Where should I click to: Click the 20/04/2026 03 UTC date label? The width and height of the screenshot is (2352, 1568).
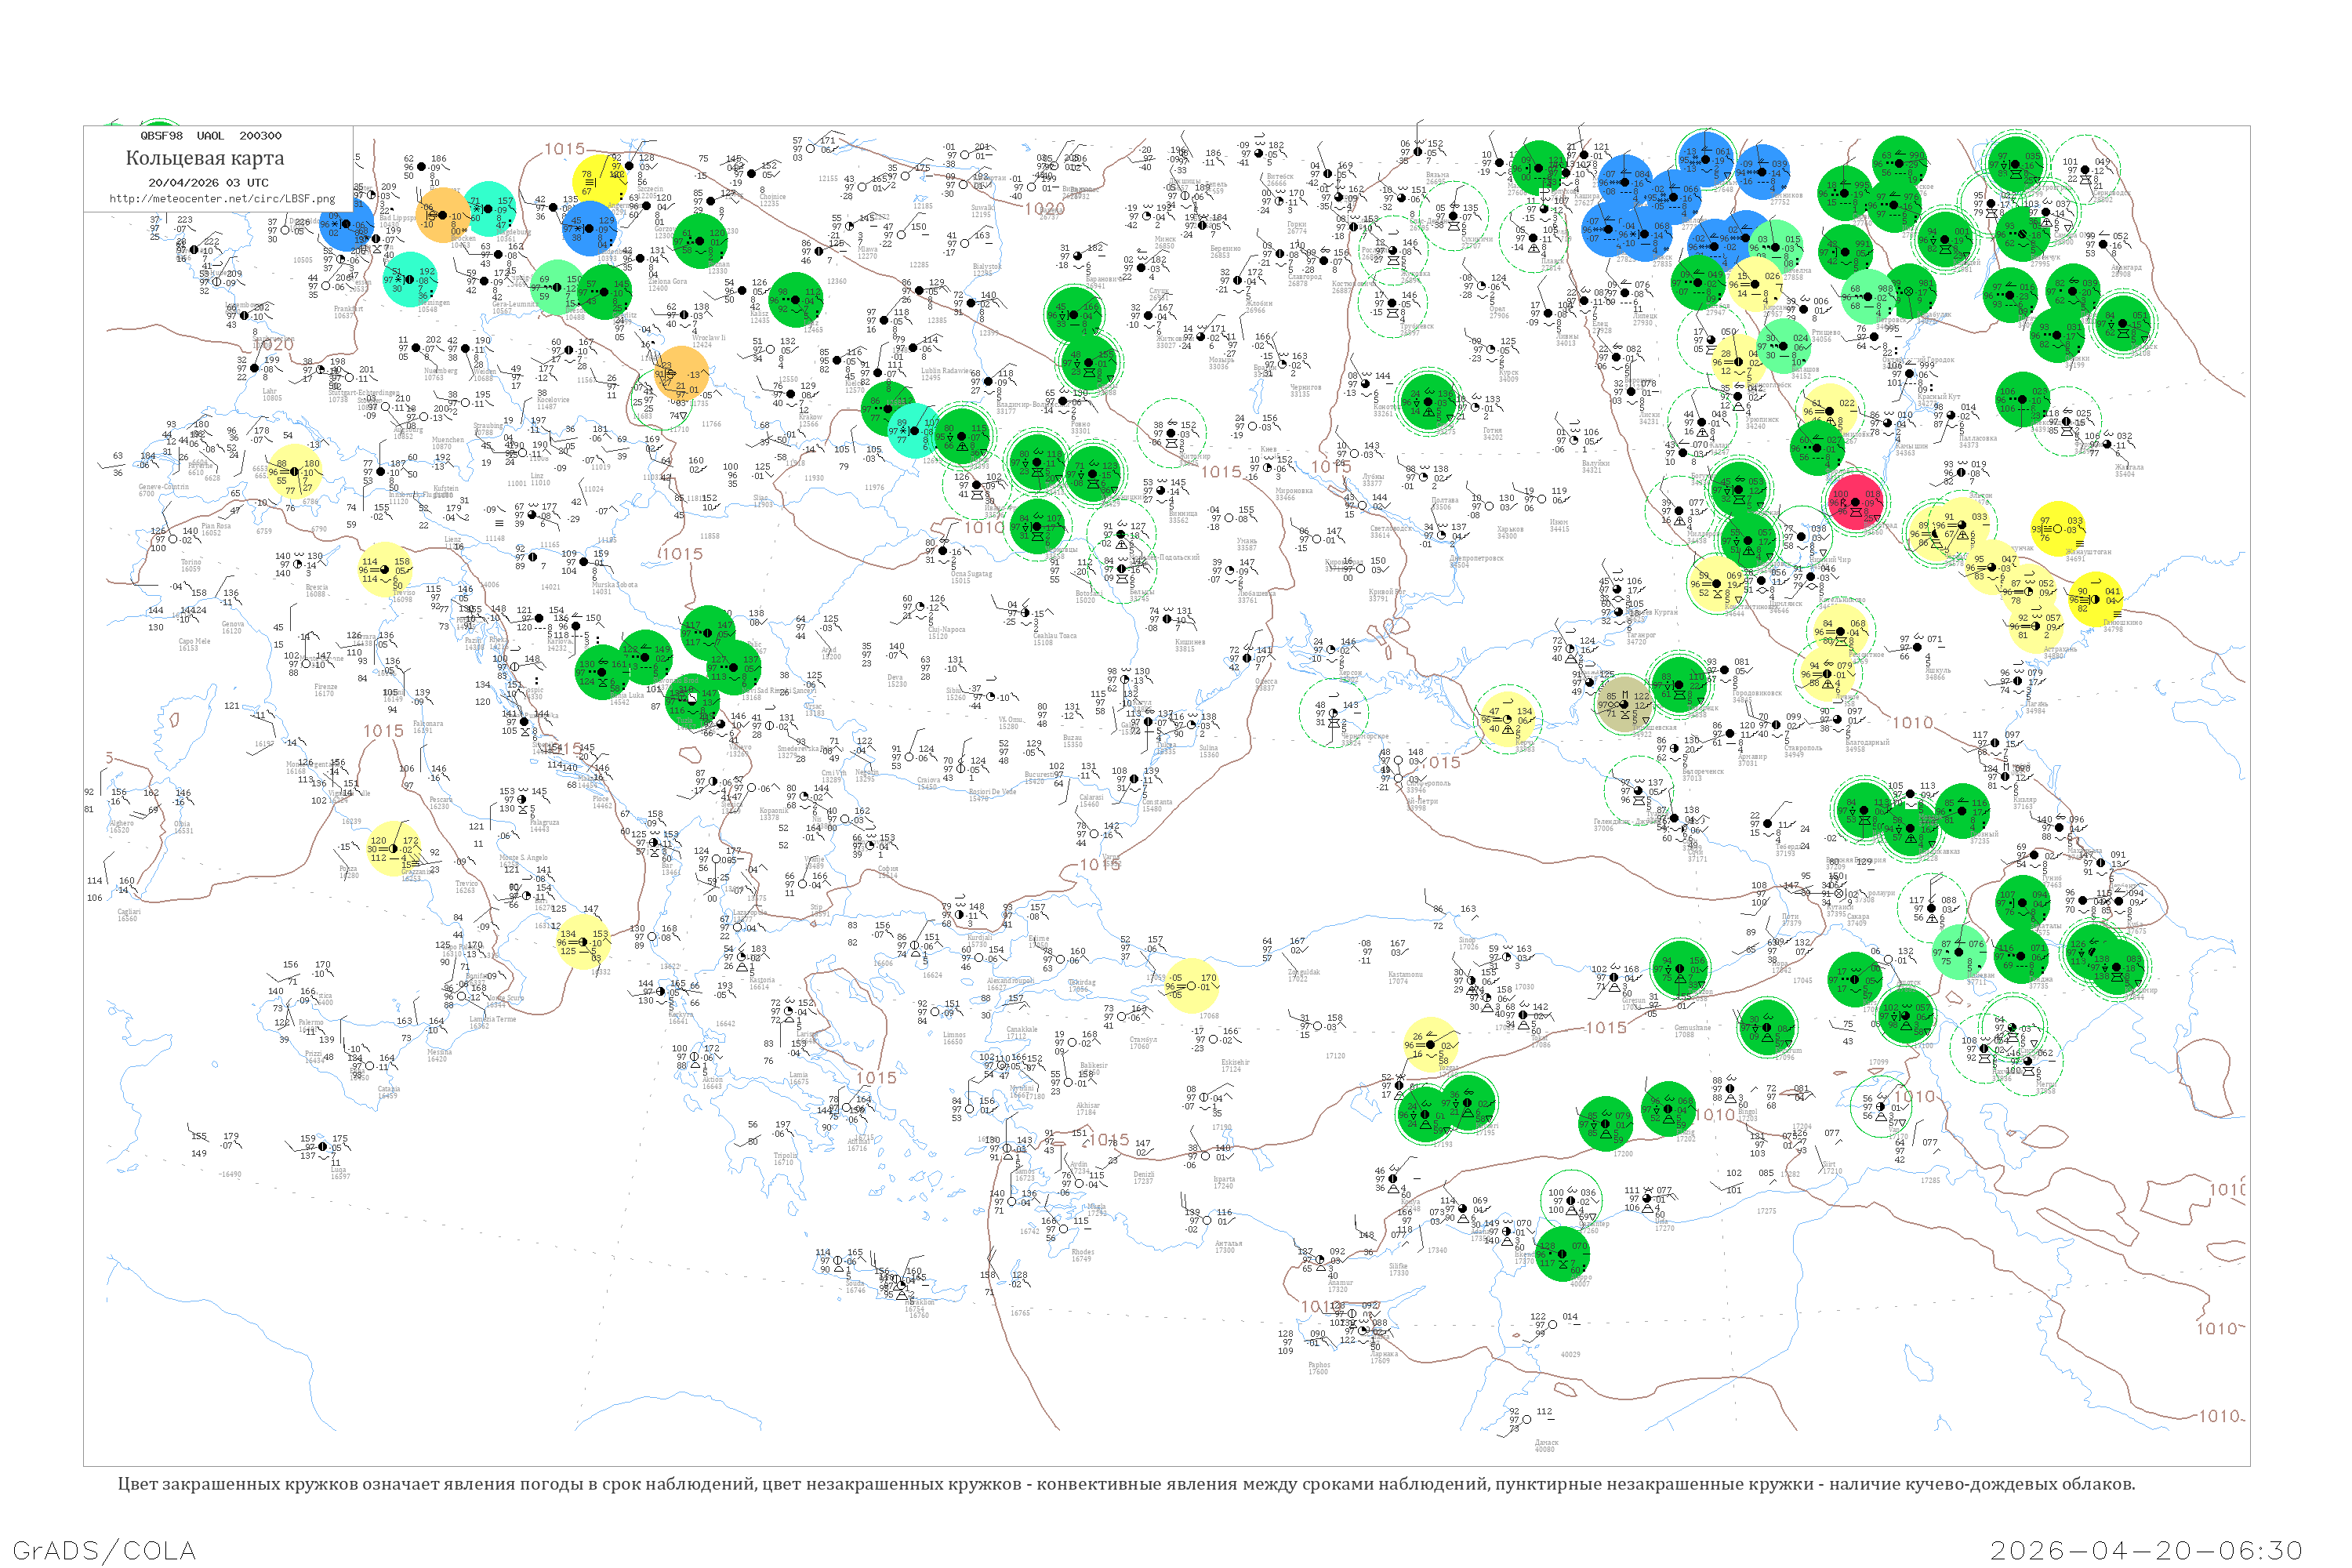tap(208, 183)
